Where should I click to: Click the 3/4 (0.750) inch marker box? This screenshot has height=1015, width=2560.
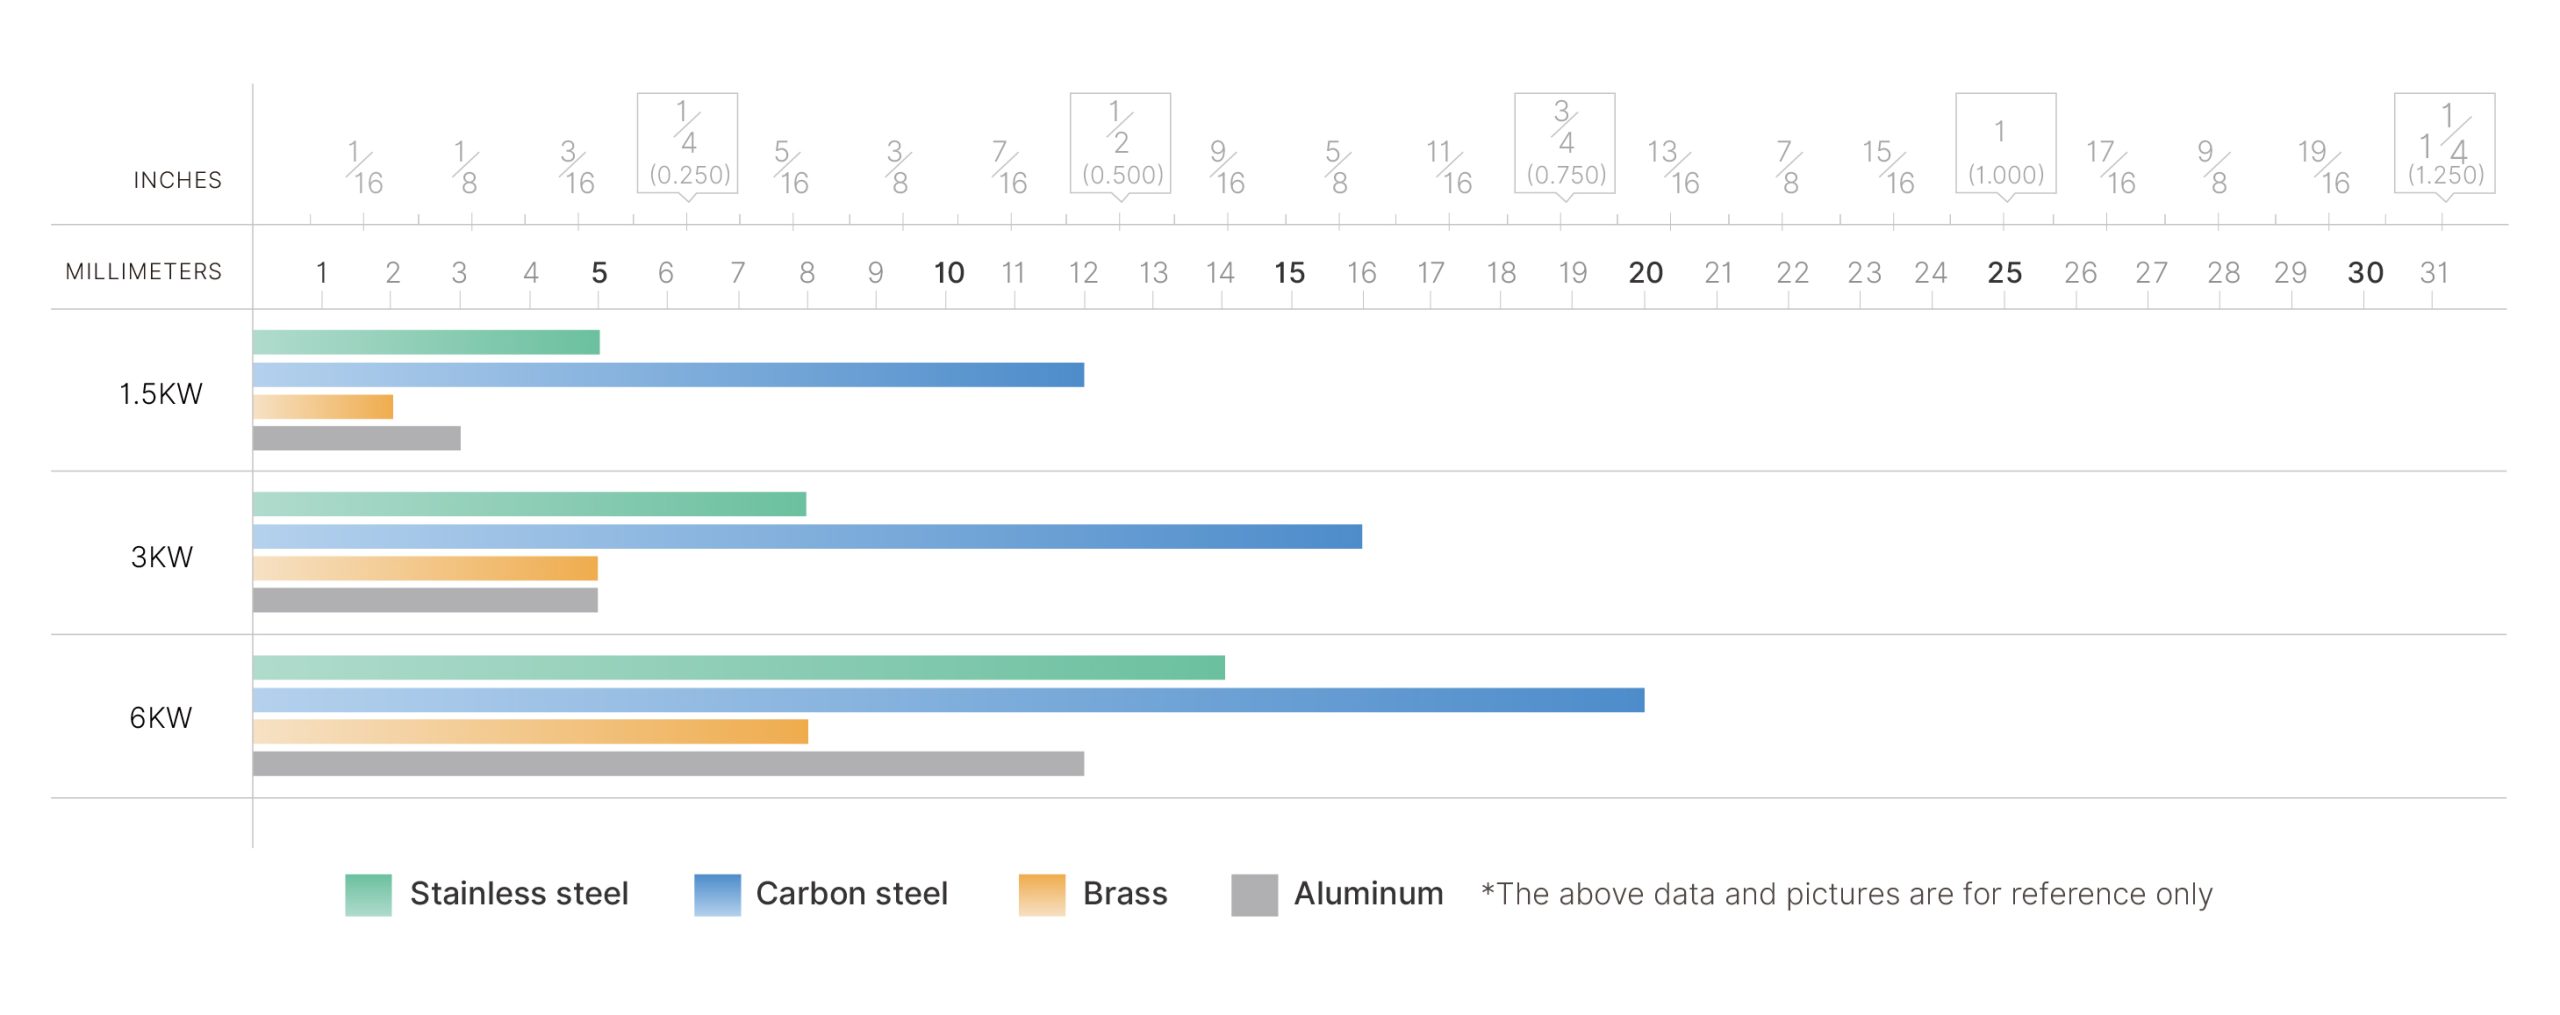1565,144
